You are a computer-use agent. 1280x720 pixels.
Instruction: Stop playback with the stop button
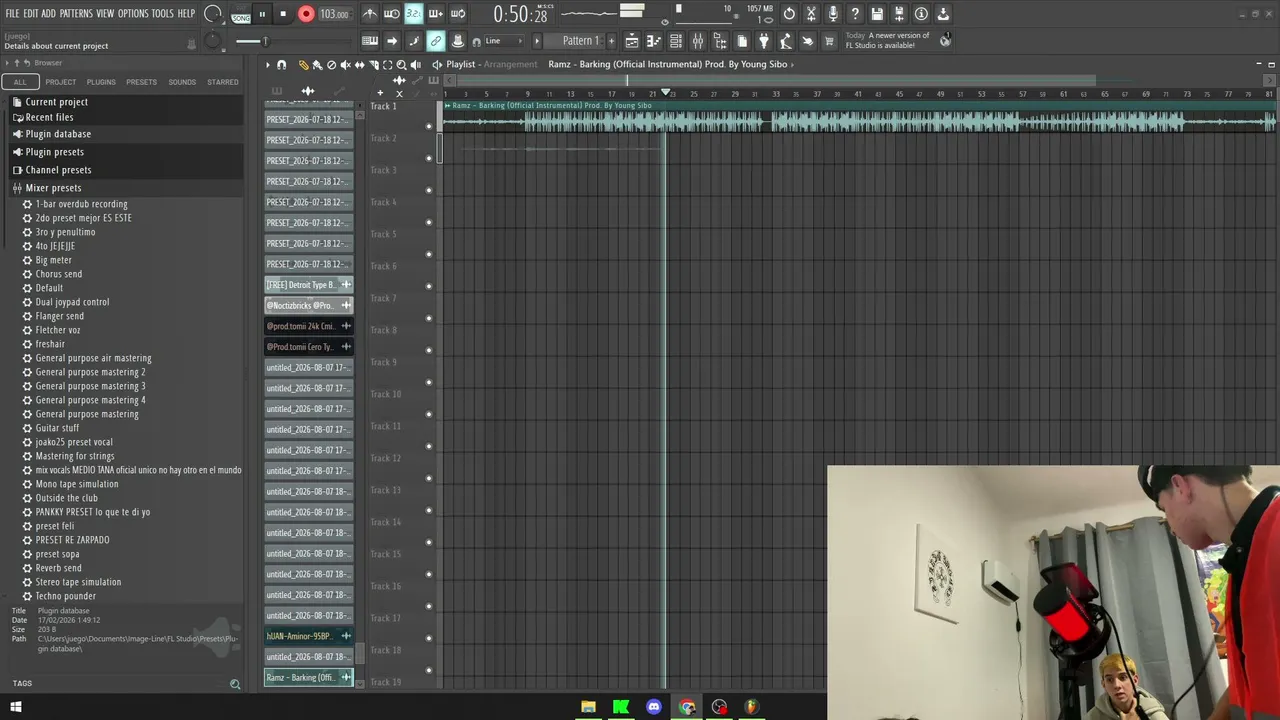283,14
